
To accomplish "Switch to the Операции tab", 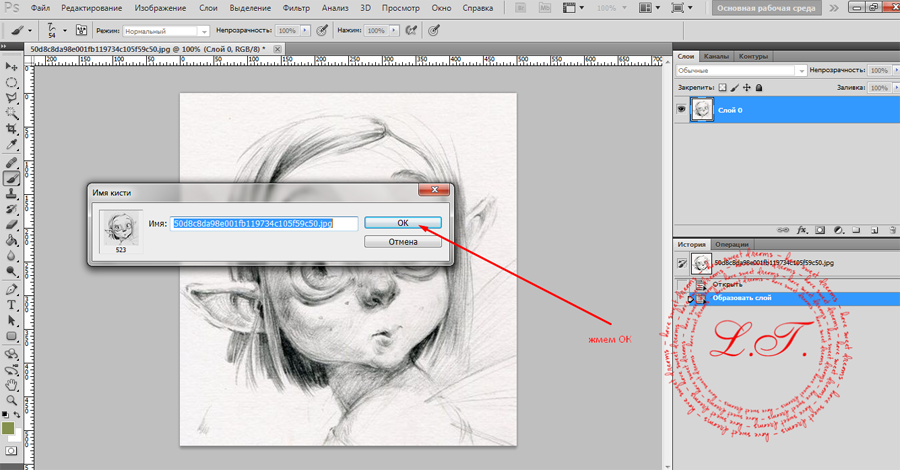I will [x=732, y=244].
